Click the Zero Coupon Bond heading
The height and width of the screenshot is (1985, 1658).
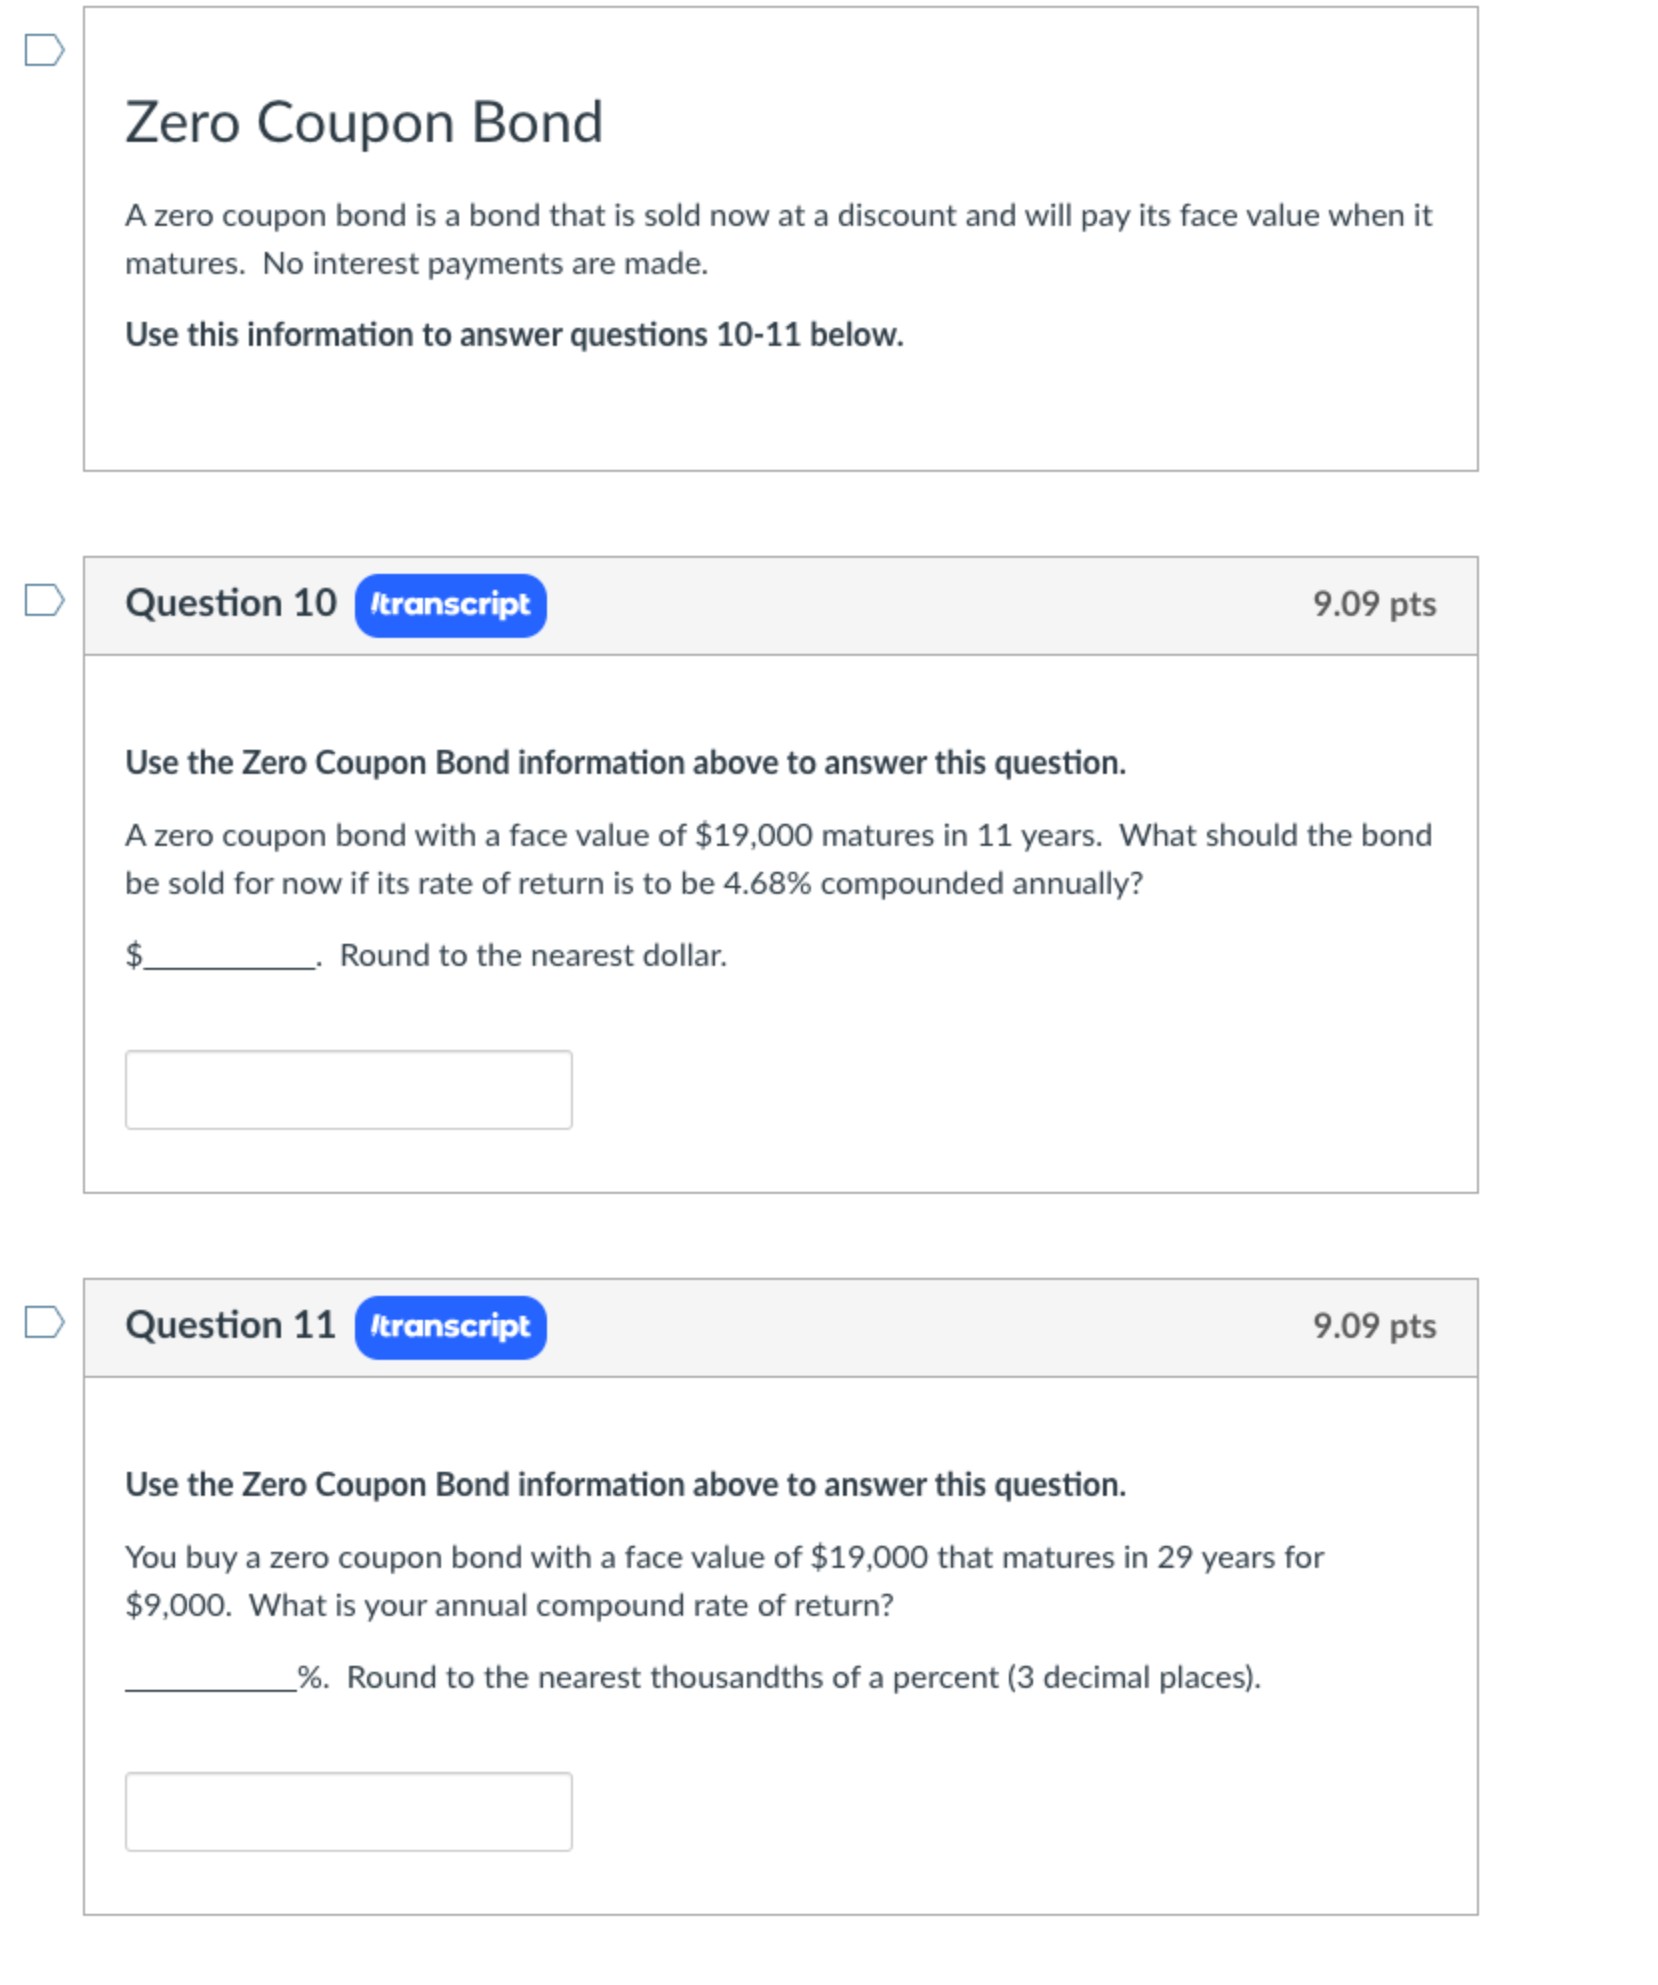[364, 122]
